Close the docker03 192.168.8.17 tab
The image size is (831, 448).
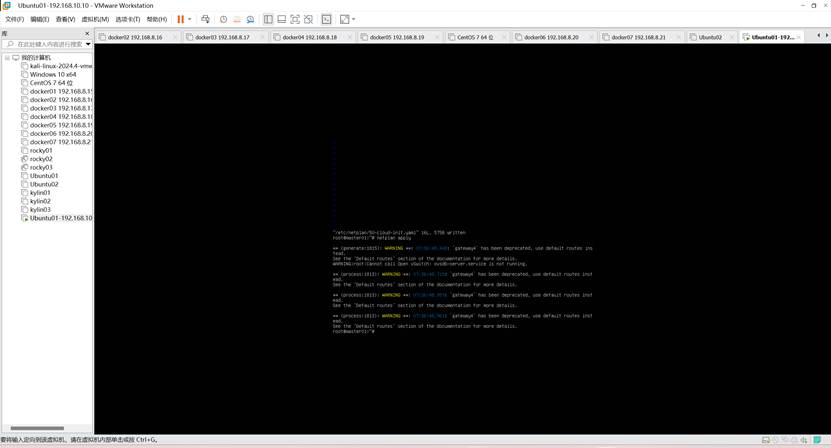(262, 37)
